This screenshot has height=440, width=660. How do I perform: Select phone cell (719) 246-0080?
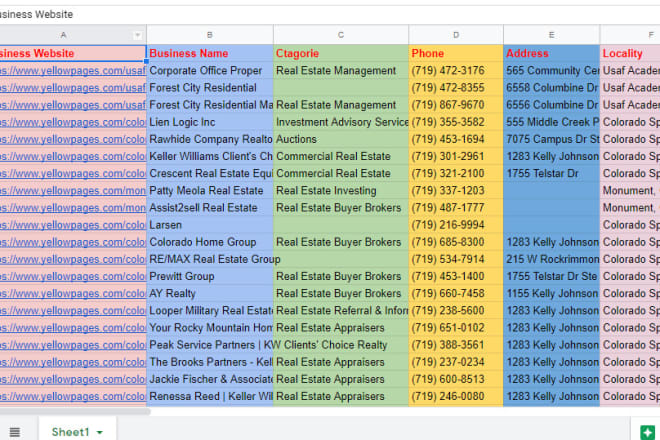(456, 397)
